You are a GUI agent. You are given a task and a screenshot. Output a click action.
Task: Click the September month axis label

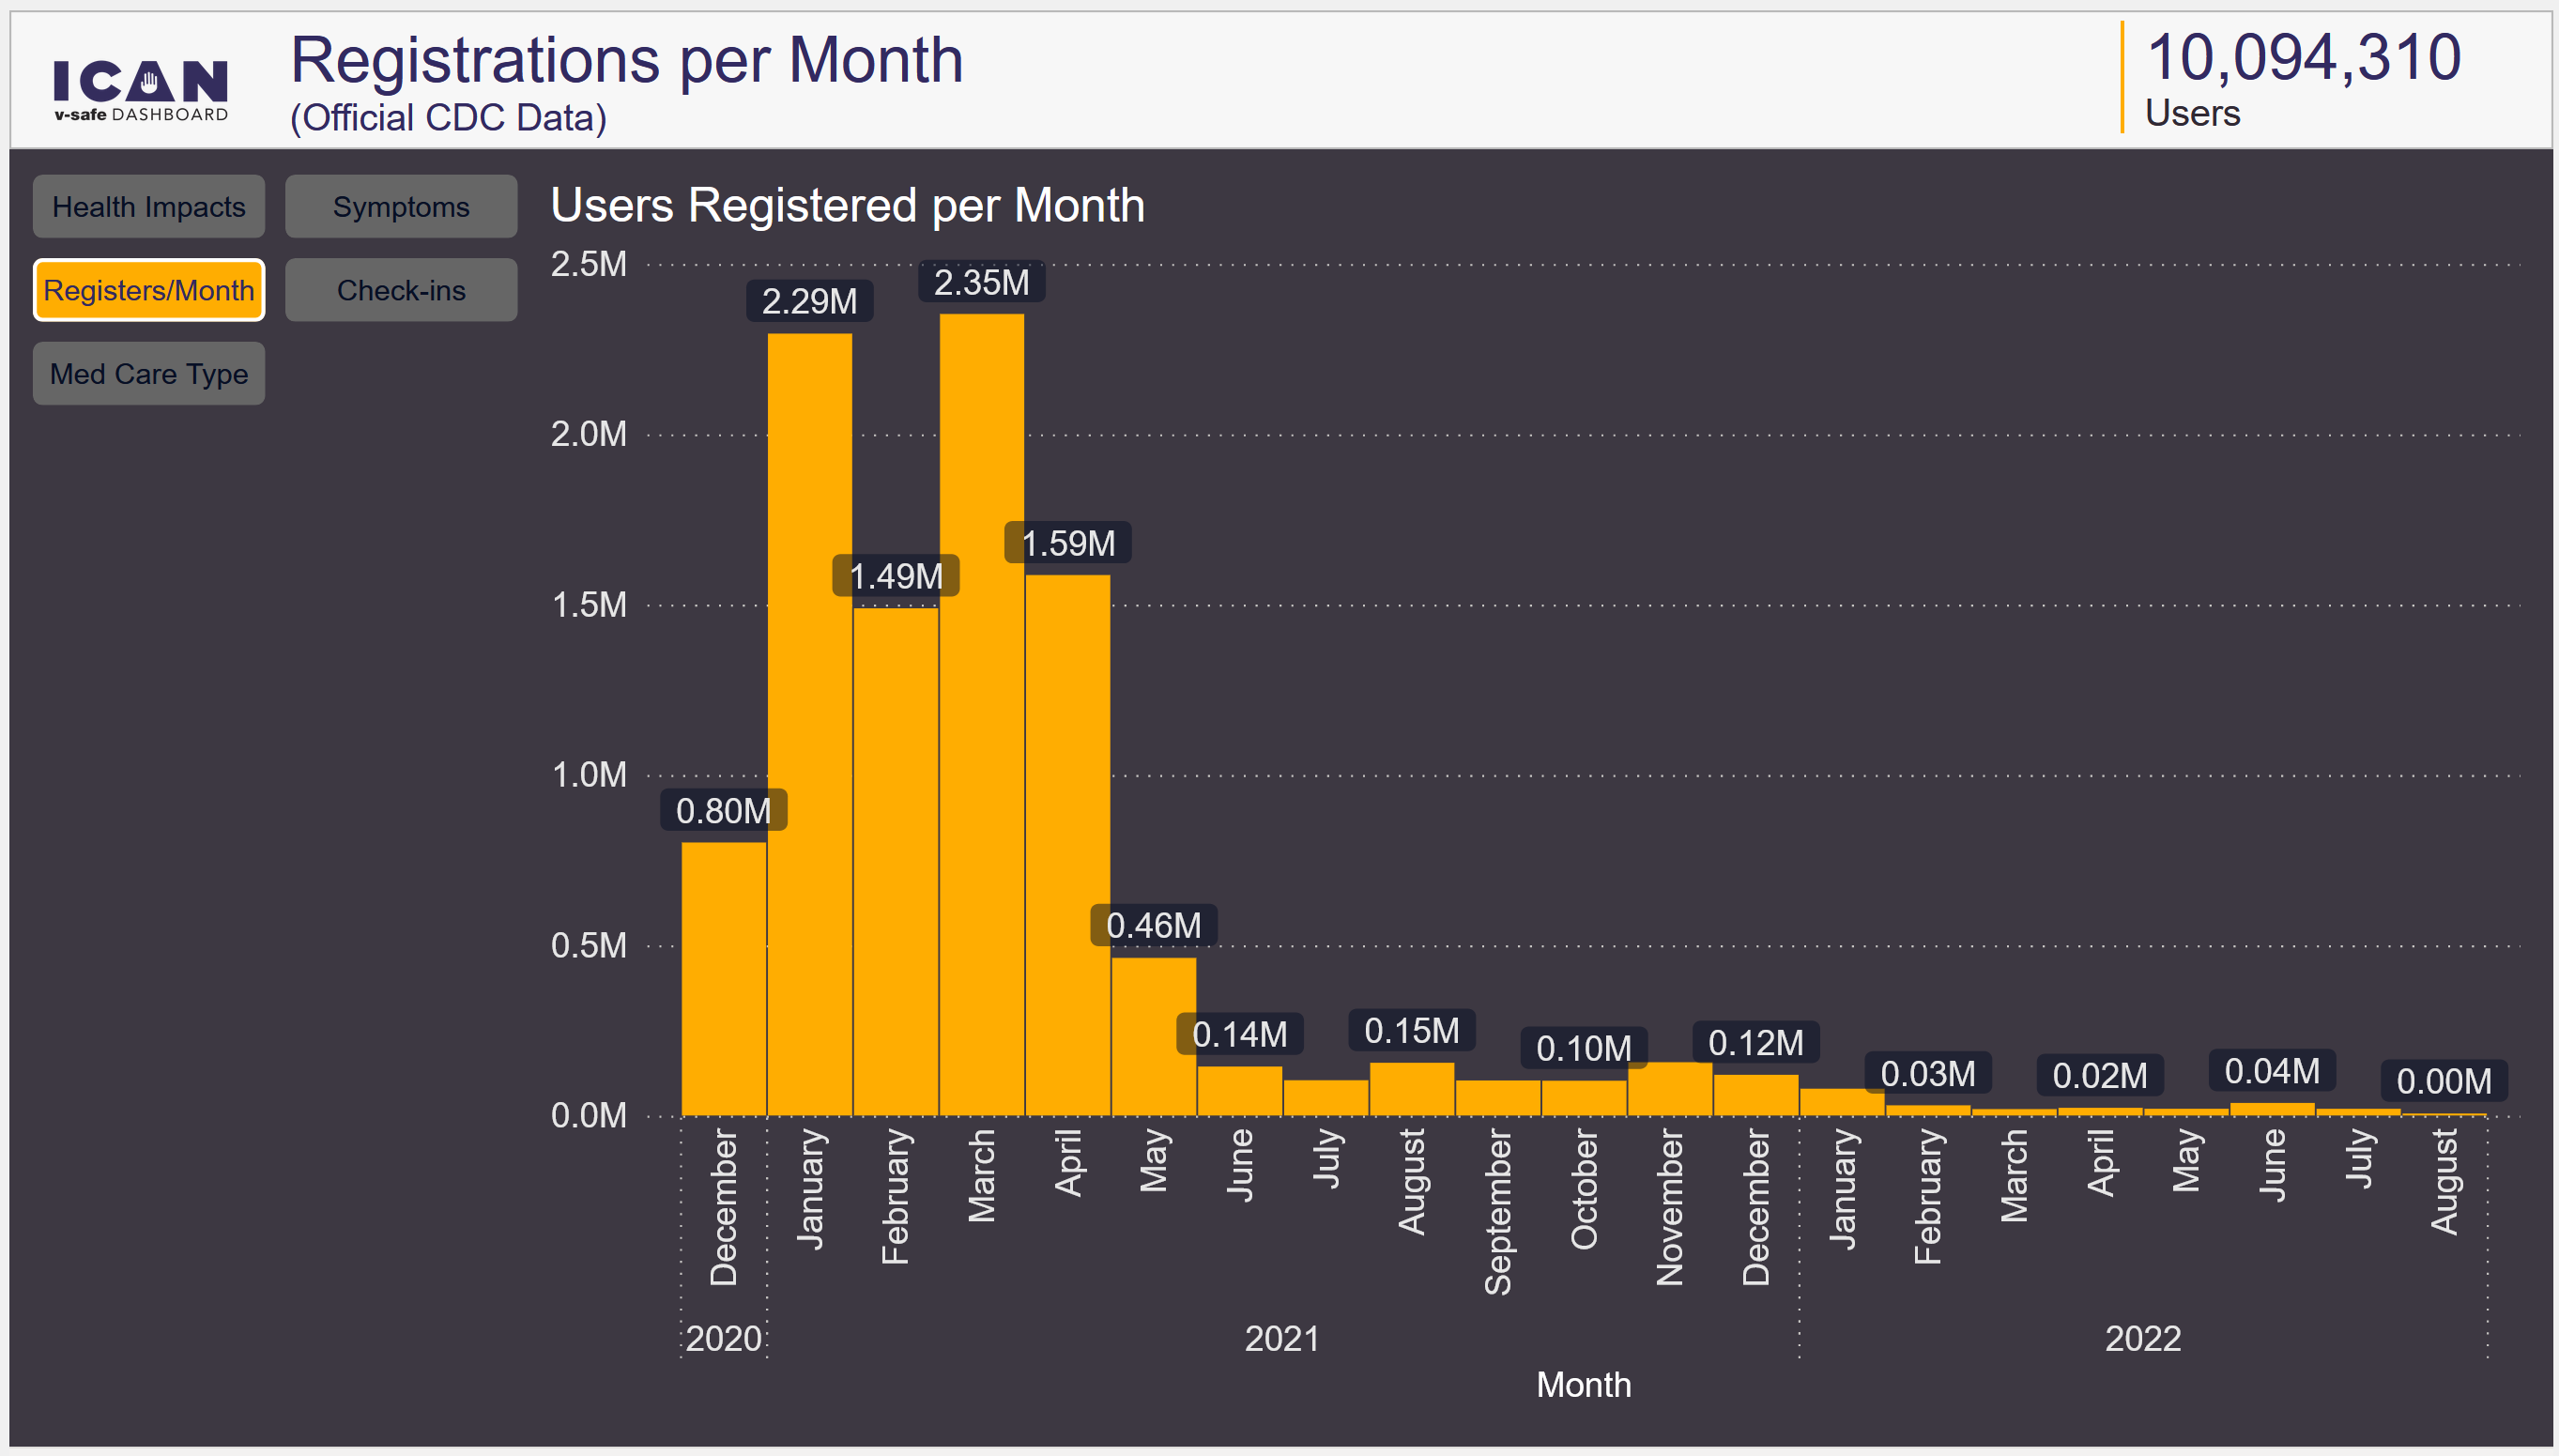coord(1497,1210)
